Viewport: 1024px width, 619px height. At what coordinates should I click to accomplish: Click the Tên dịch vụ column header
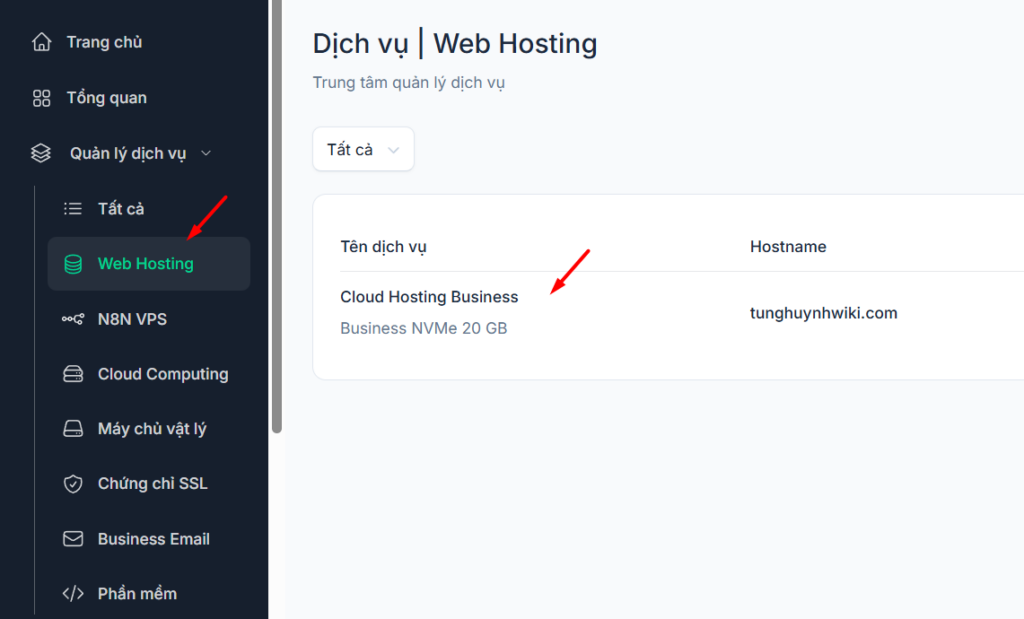point(383,247)
